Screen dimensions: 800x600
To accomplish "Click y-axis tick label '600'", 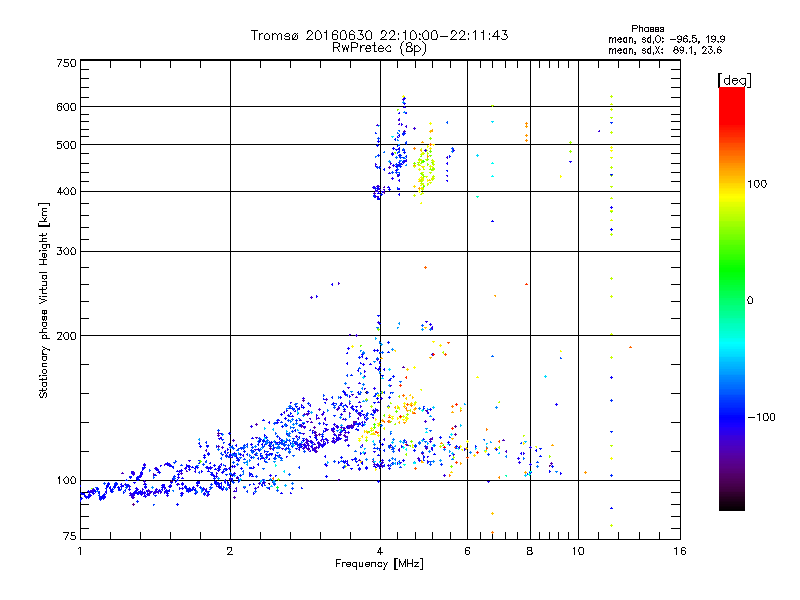I will [x=66, y=107].
